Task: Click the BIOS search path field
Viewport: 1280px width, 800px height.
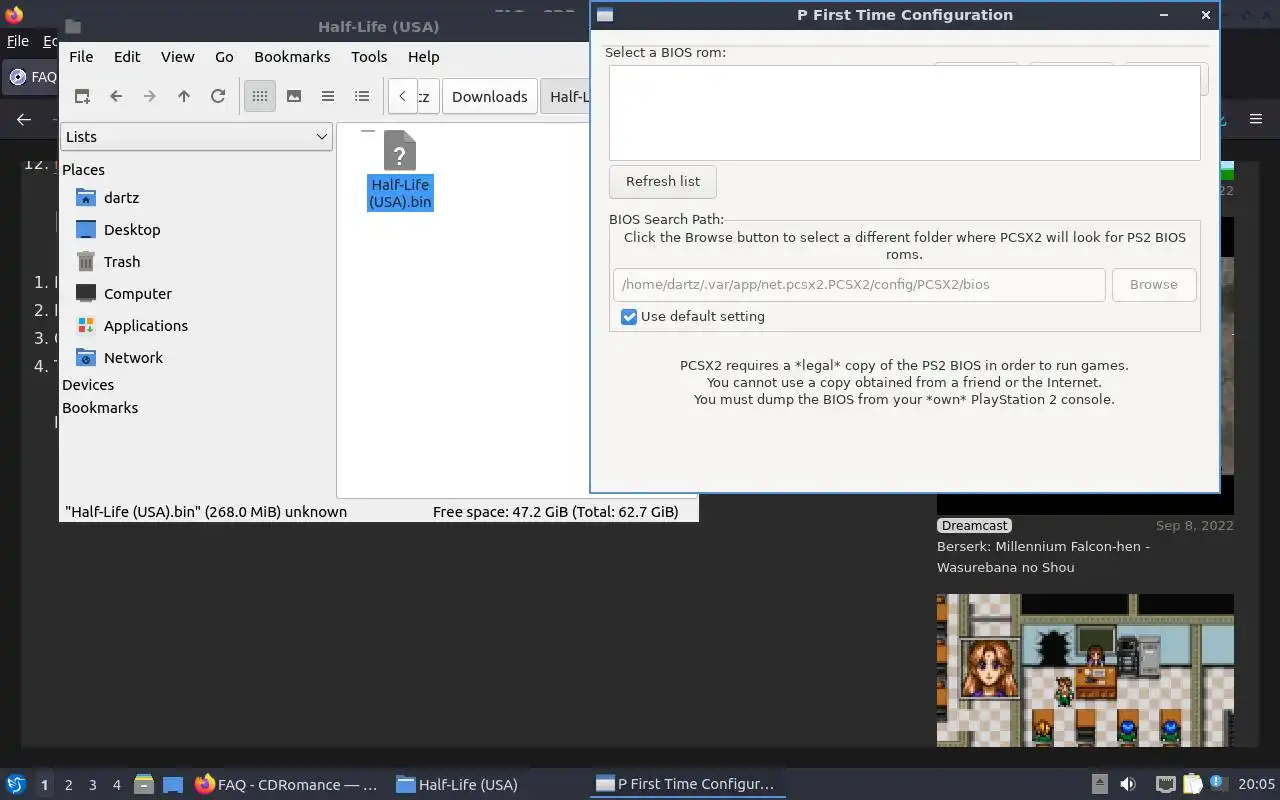Action: tap(859, 284)
